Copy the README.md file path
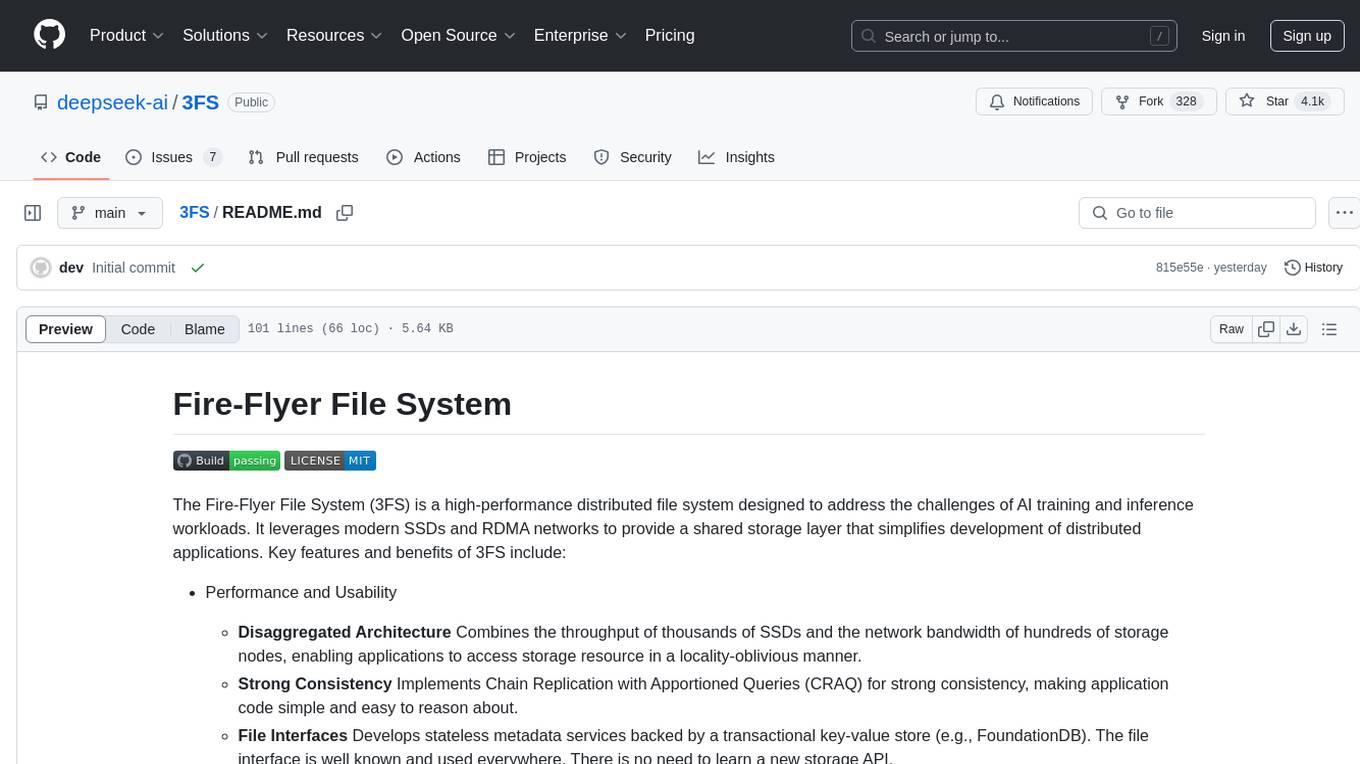 tap(345, 213)
